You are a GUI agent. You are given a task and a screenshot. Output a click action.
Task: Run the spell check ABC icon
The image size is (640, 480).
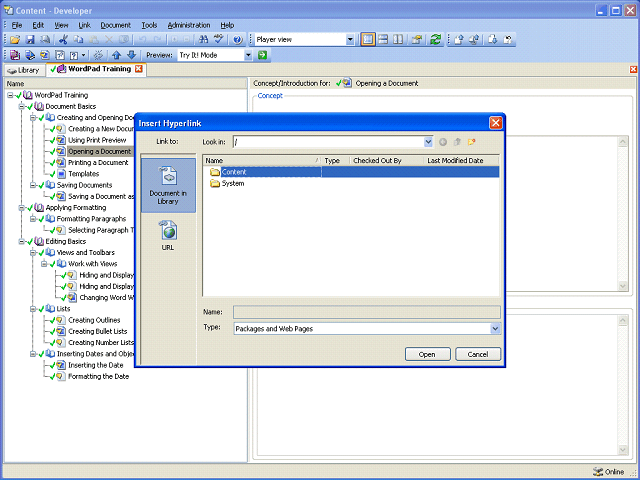(x=219, y=40)
